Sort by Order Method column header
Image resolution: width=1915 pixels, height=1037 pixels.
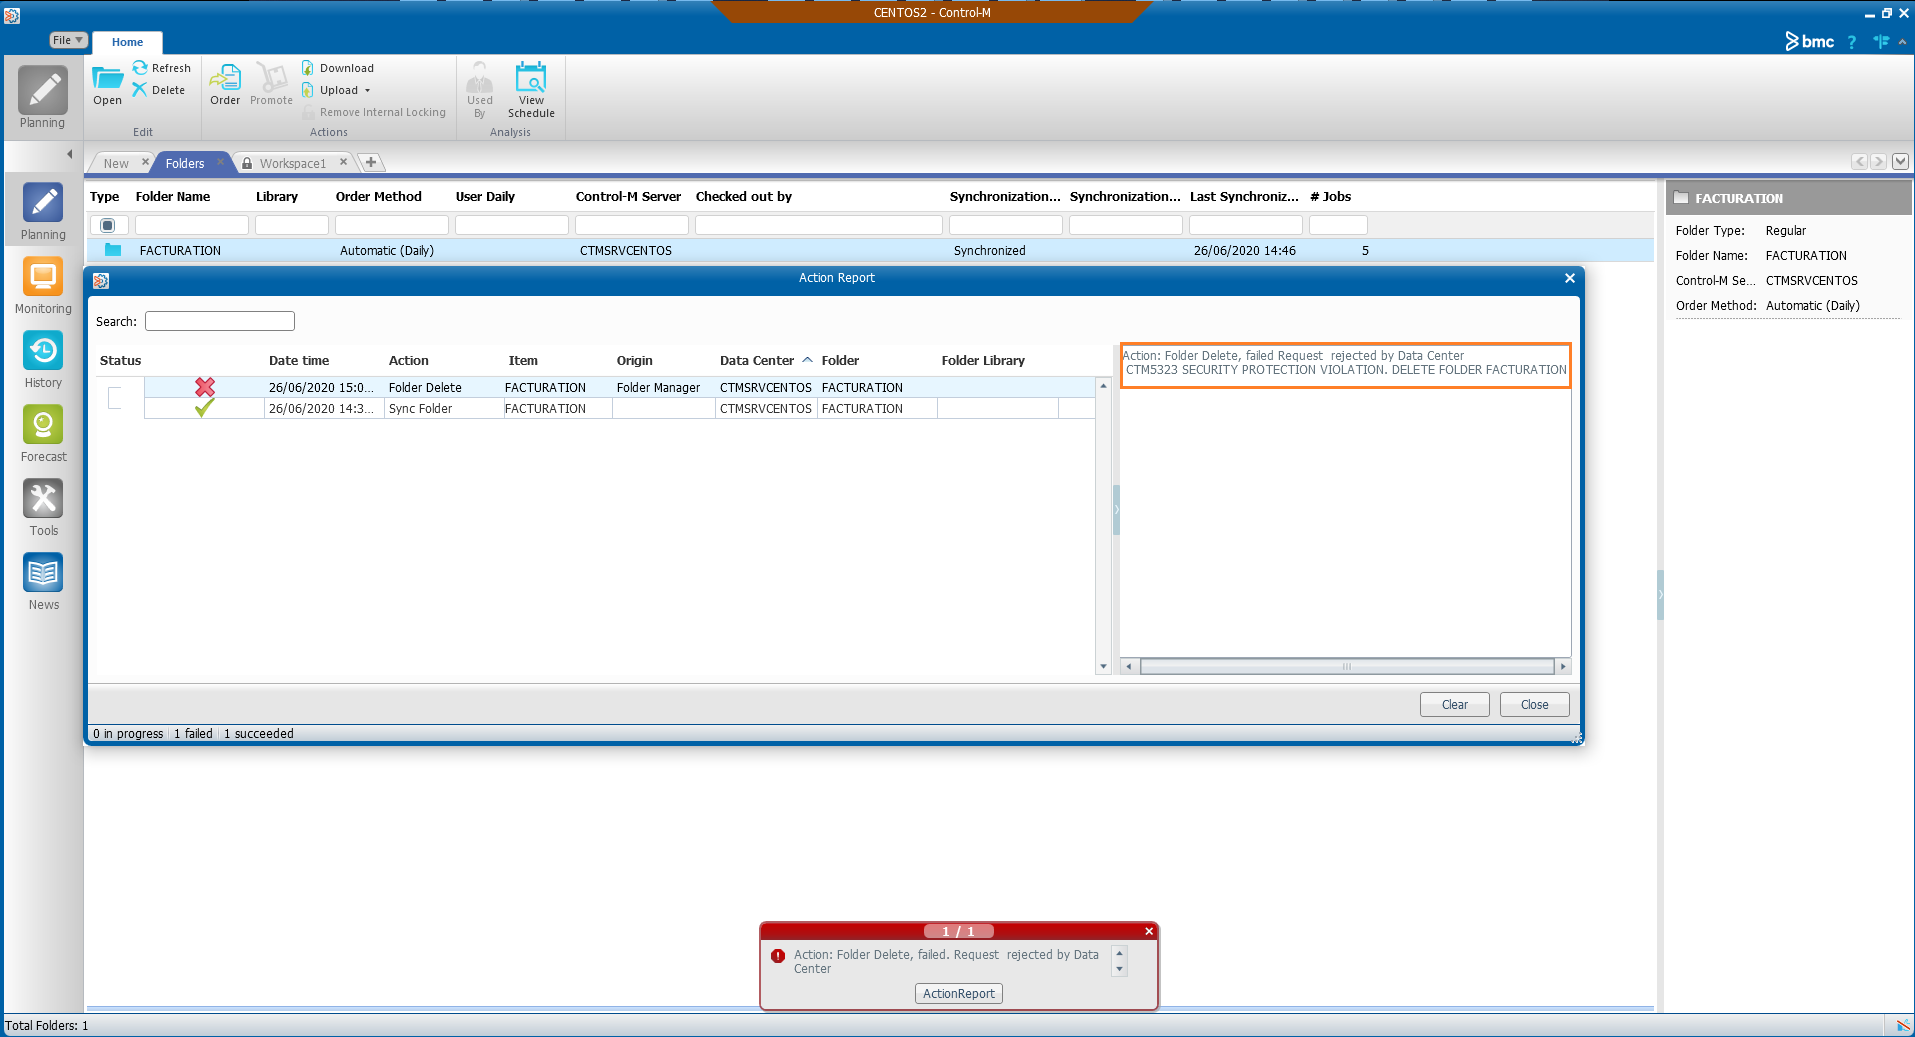(379, 196)
